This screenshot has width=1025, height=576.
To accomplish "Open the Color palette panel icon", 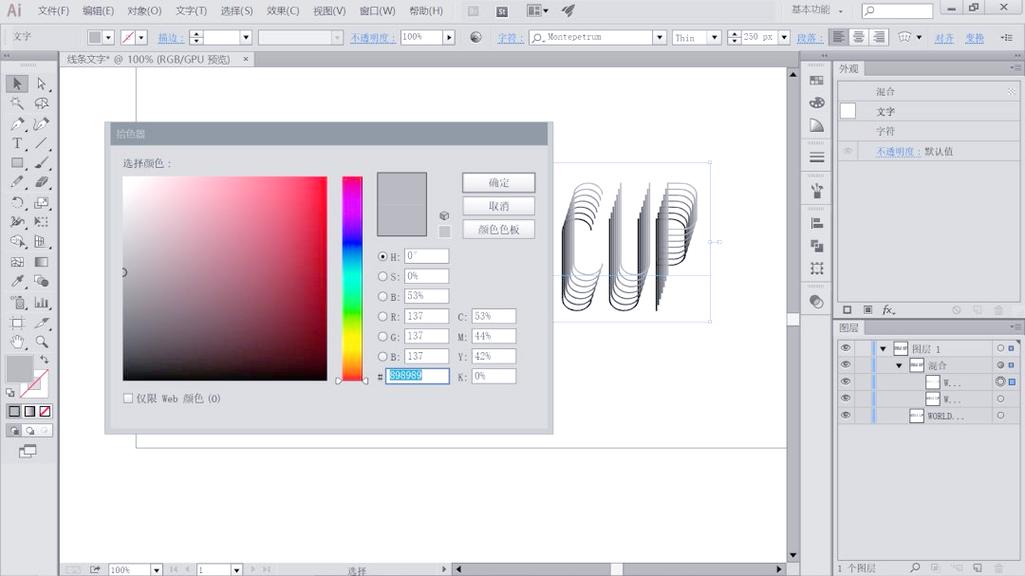I will 817,103.
